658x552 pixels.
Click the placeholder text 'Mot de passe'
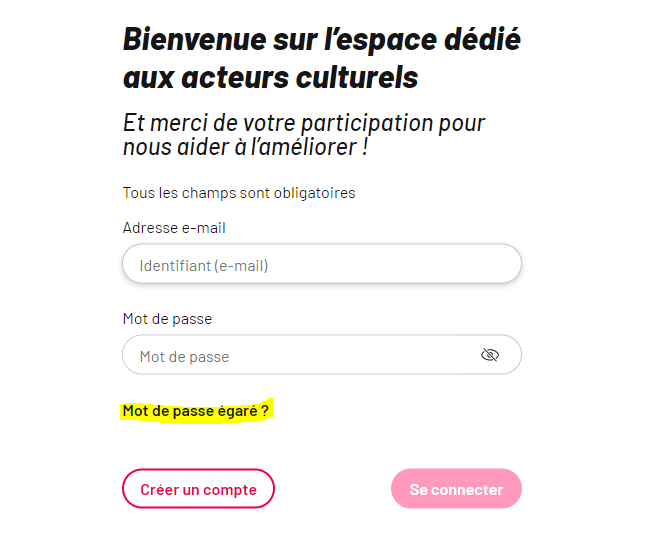coord(185,357)
